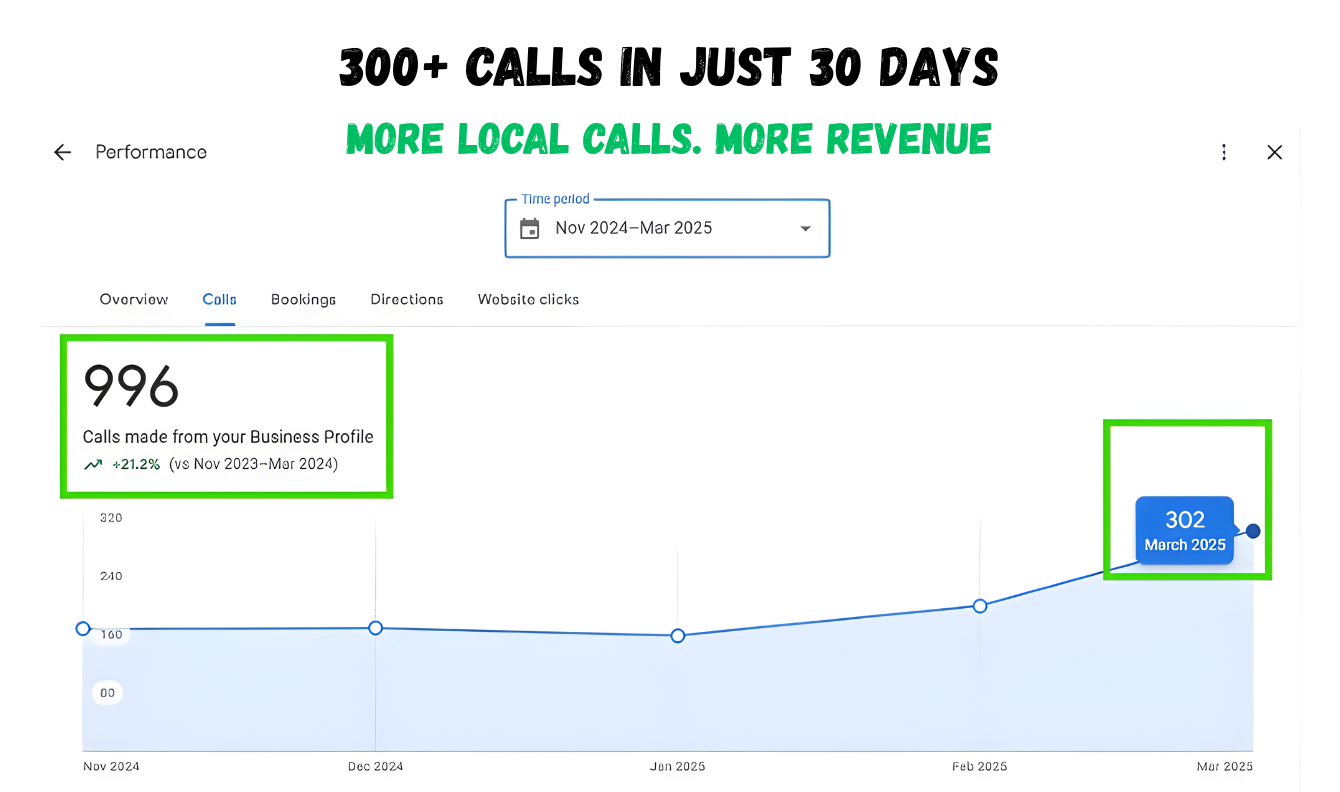Open the three-dot overflow menu
This screenshot has height=792, width=1340.
[1224, 152]
